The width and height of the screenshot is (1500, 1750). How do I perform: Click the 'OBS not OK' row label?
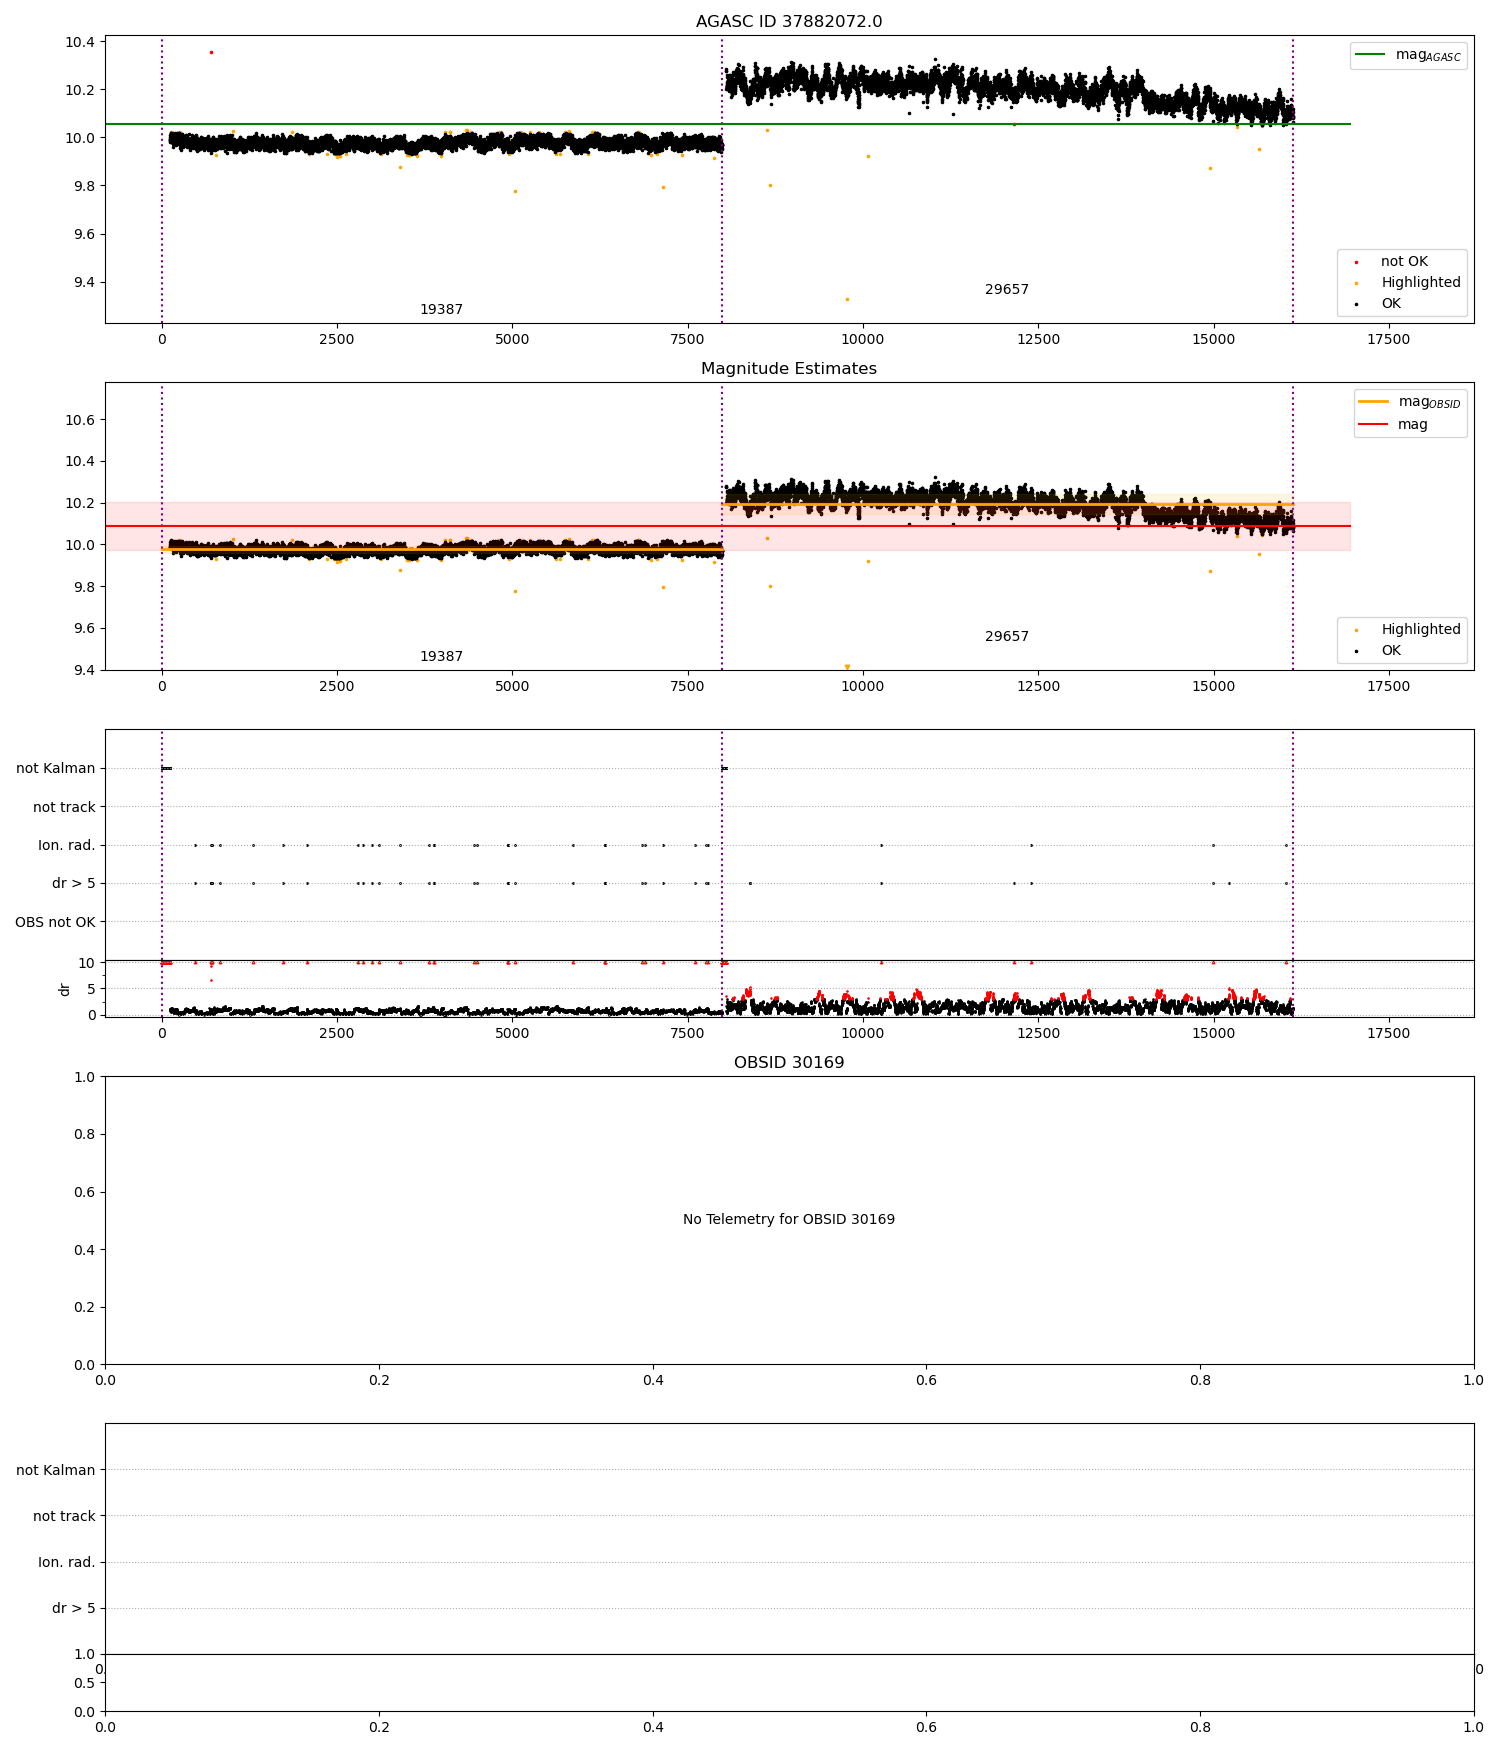click(55, 922)
